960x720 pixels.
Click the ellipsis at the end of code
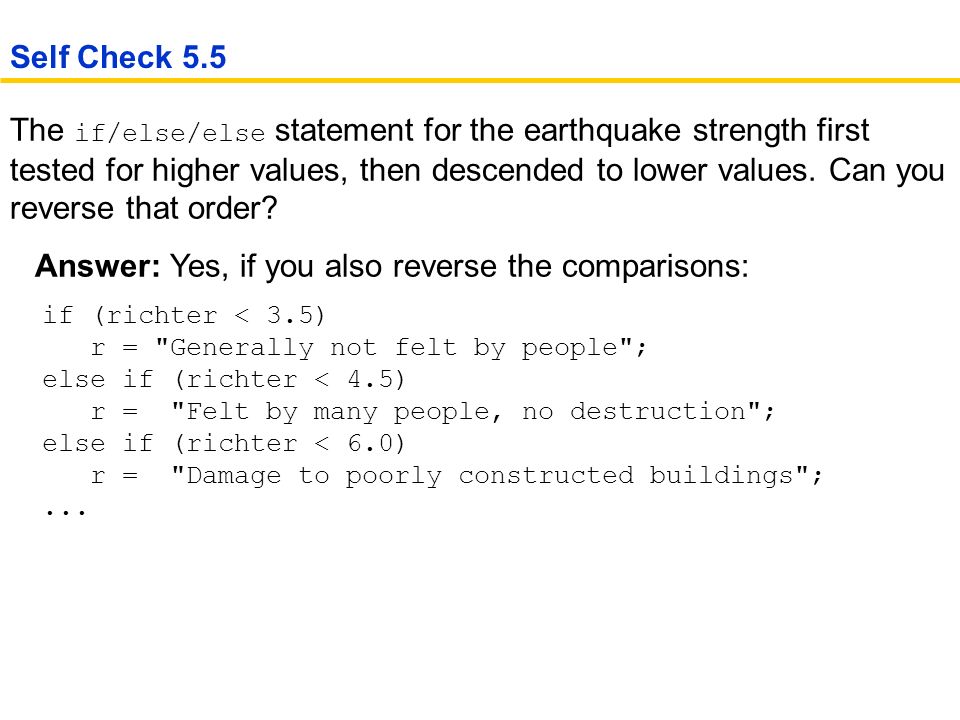66,511
